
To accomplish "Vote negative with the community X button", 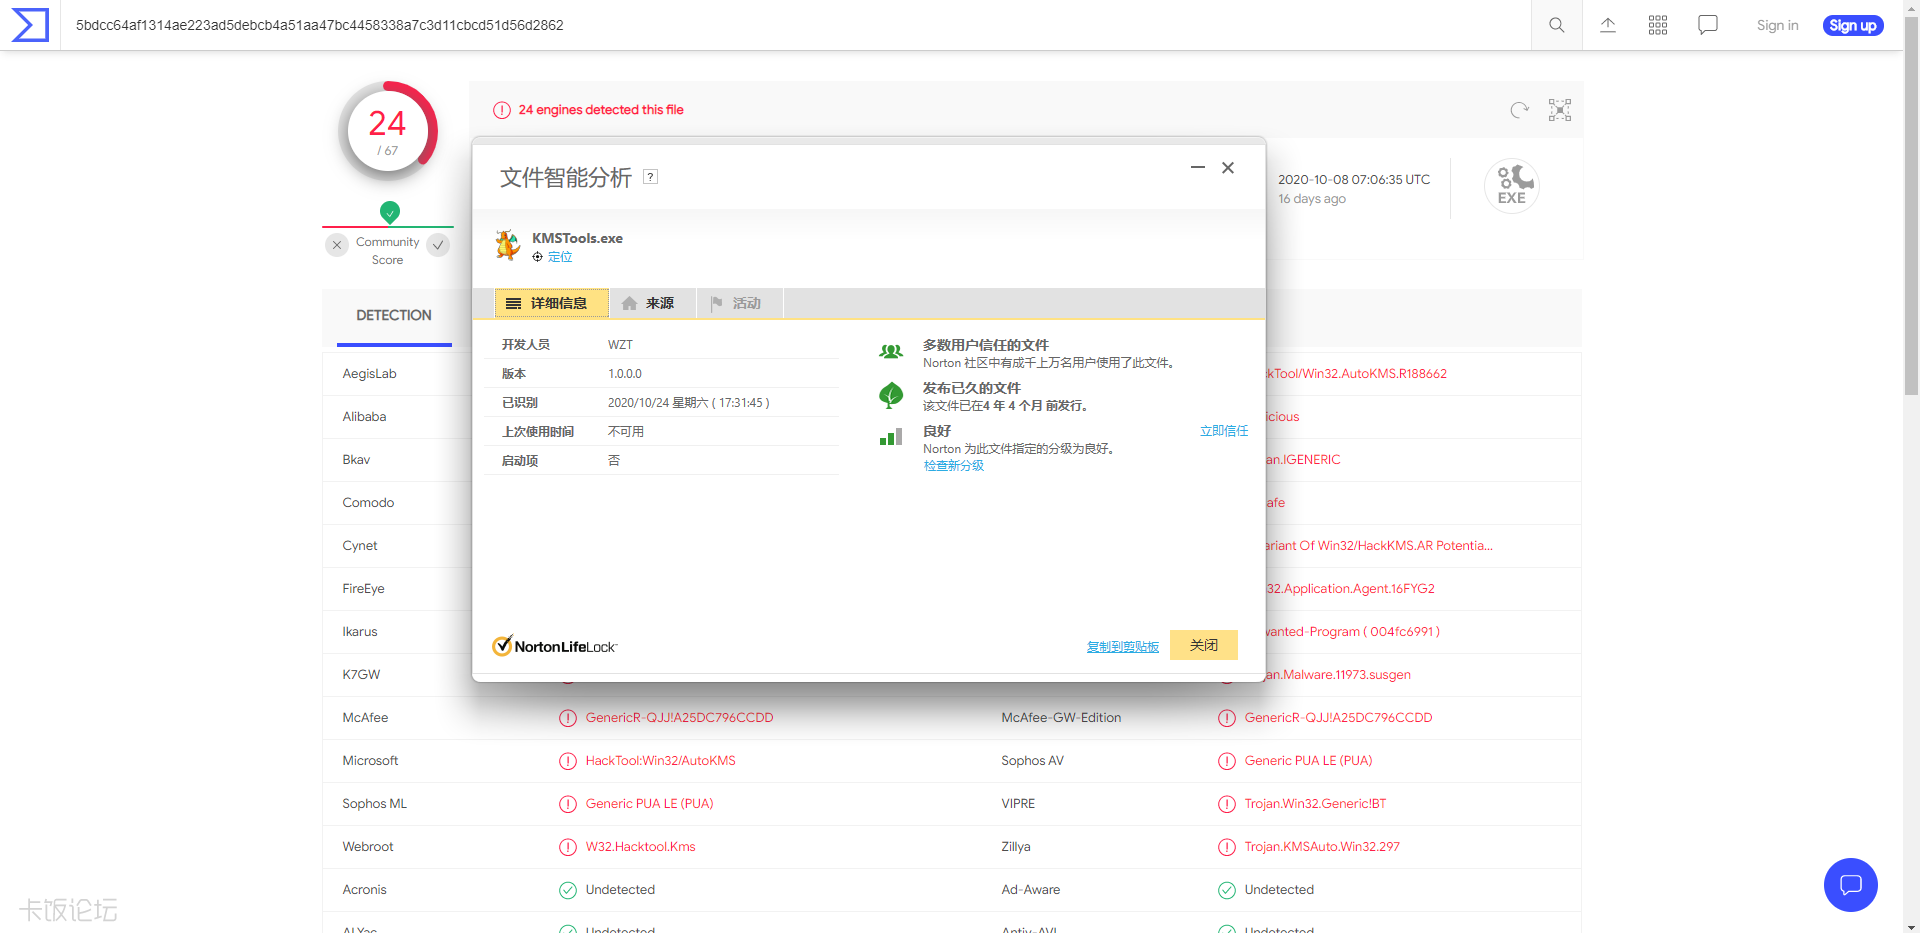I will [337, 245].
